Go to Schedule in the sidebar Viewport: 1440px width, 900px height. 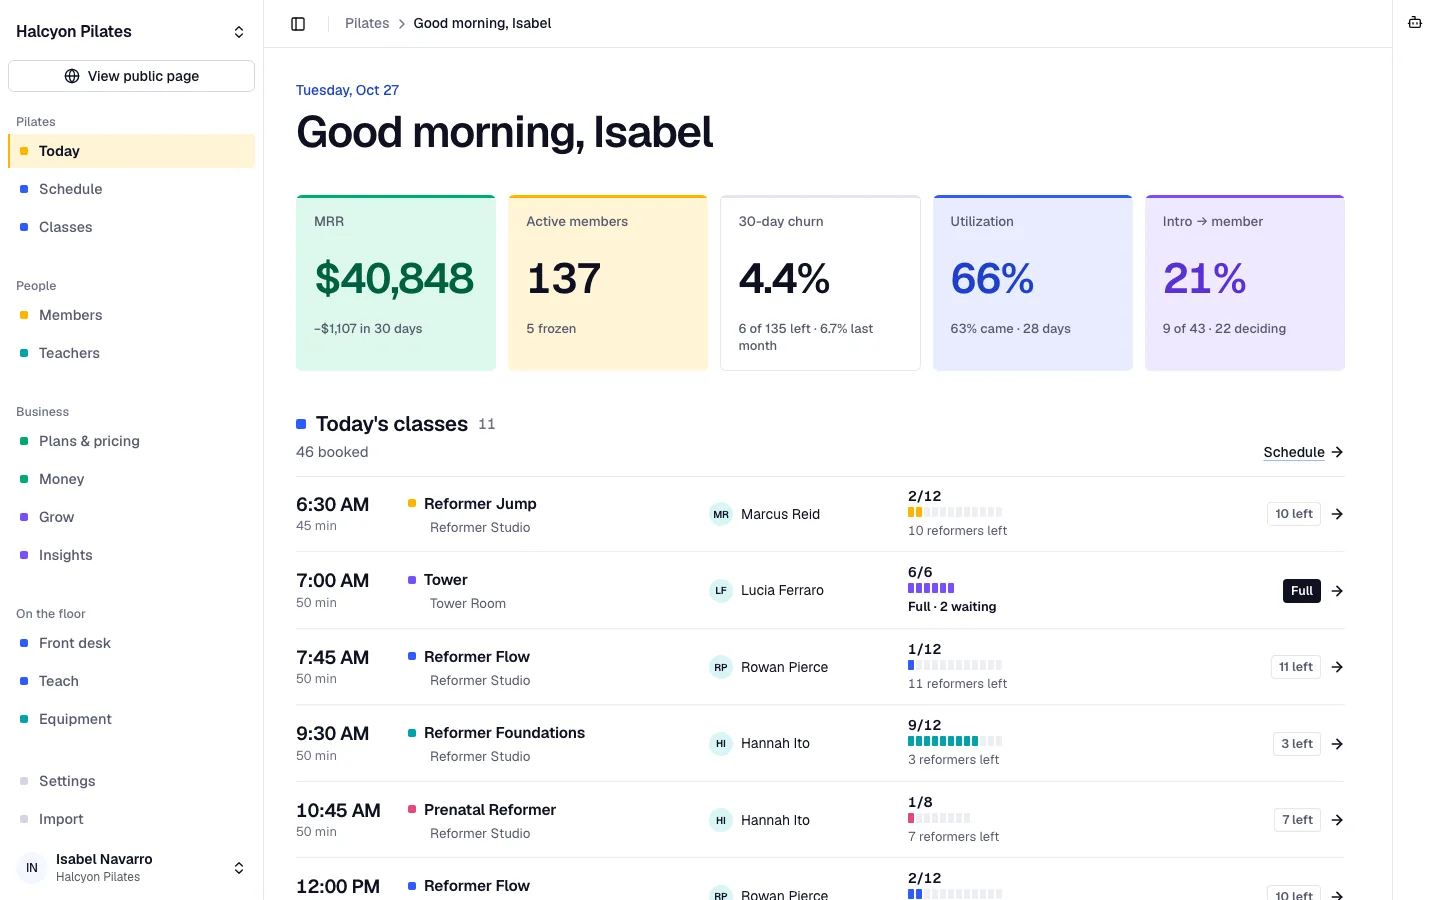[x=131, y=189]
